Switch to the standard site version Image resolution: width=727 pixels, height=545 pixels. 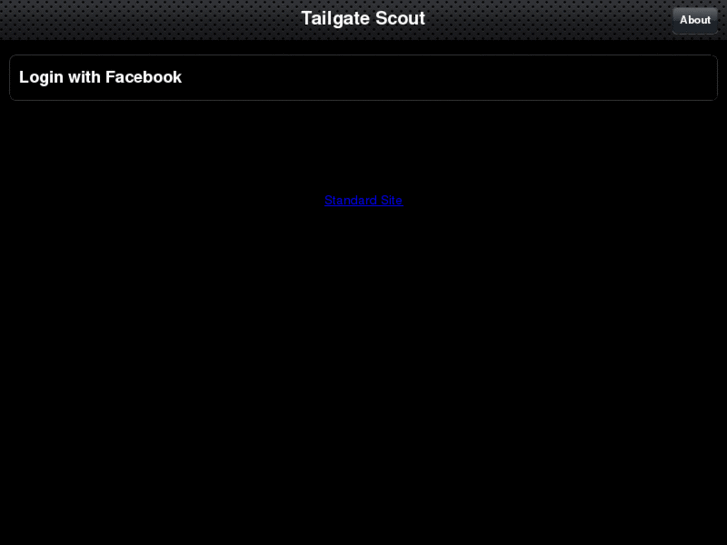tap(364, 200)
